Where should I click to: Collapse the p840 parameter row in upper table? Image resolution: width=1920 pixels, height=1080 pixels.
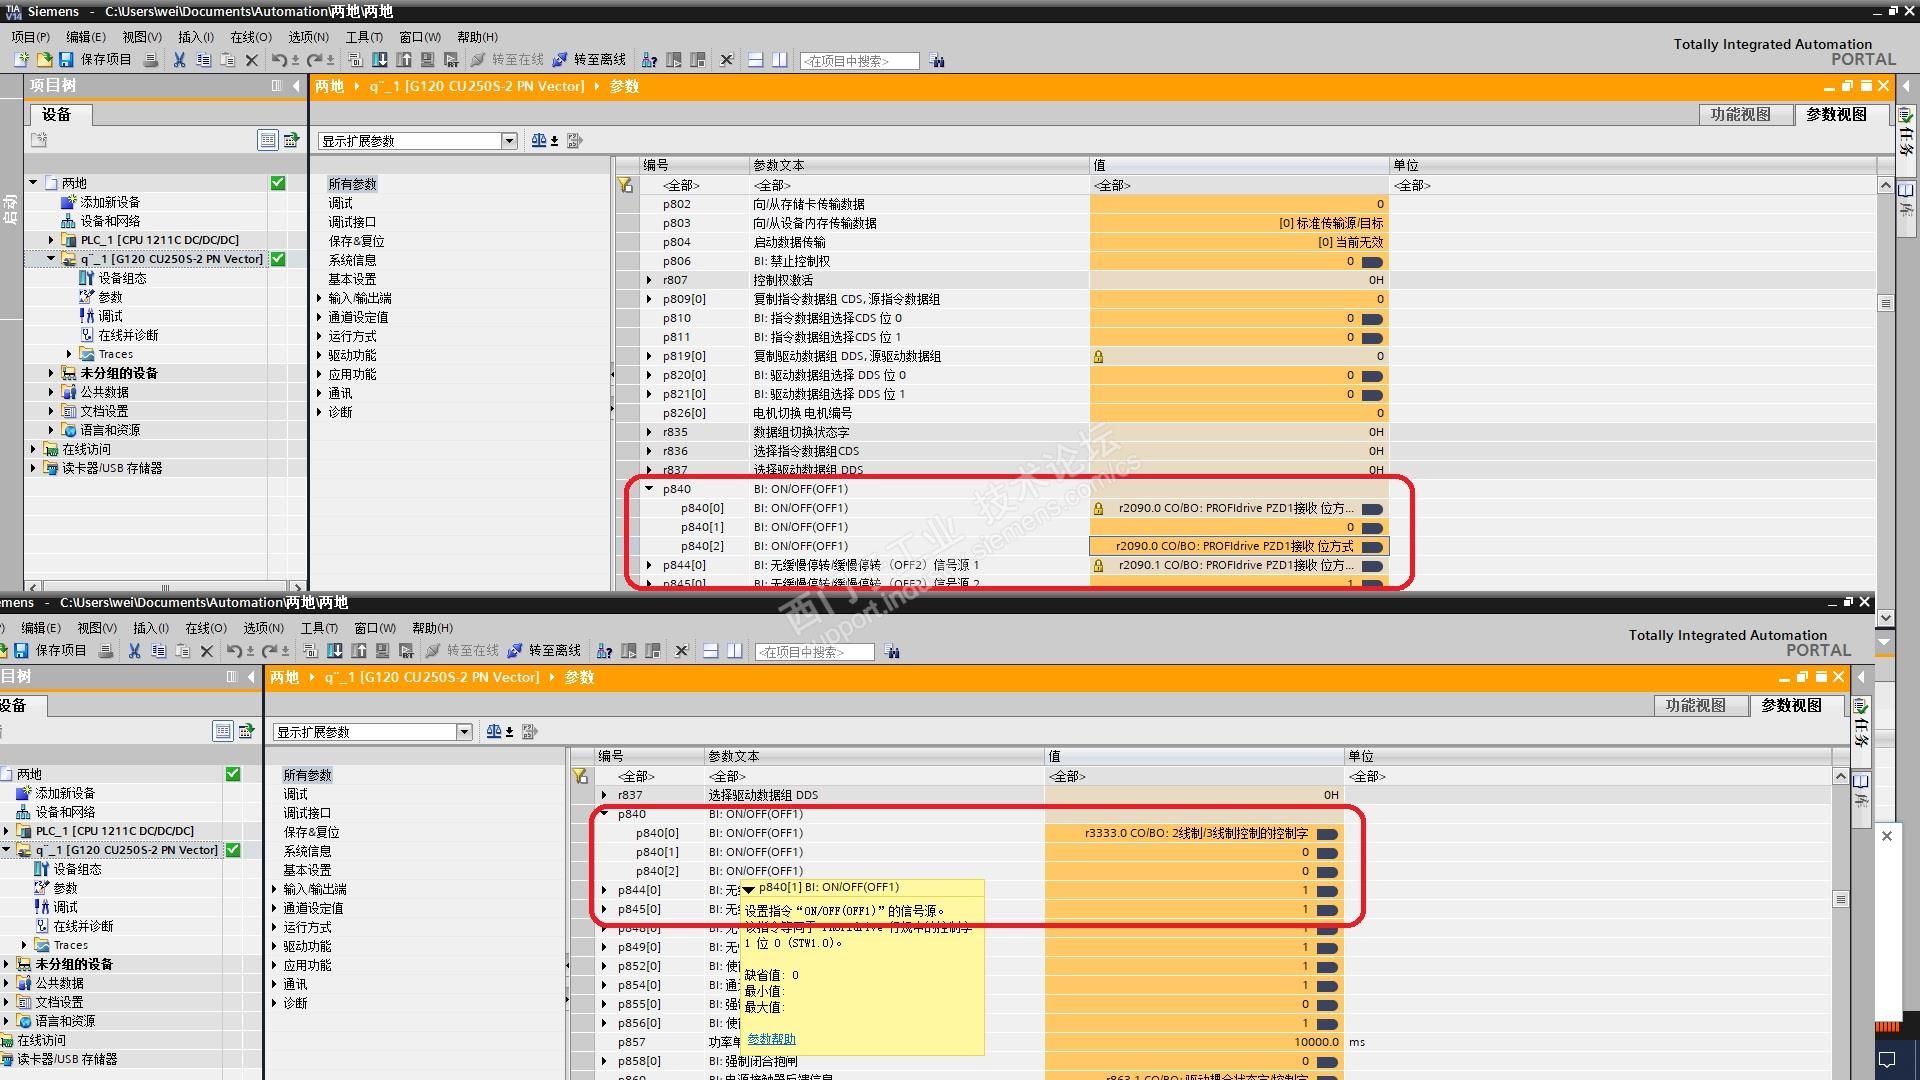649,489
